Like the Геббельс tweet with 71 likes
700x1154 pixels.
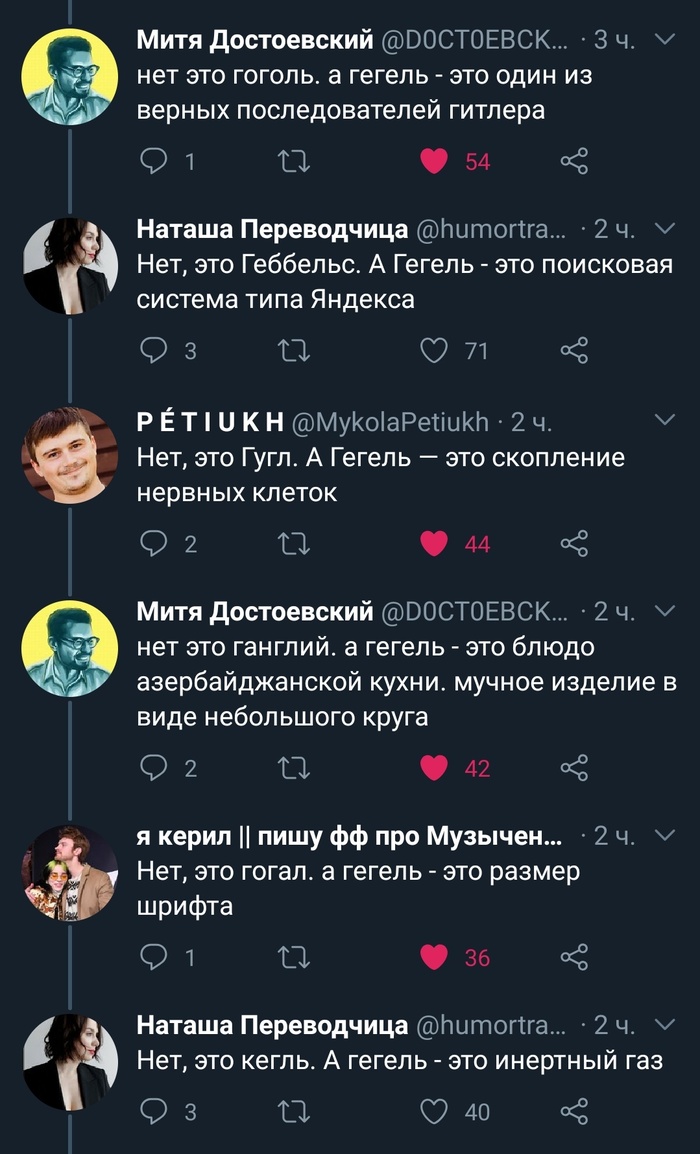[434, 350]
